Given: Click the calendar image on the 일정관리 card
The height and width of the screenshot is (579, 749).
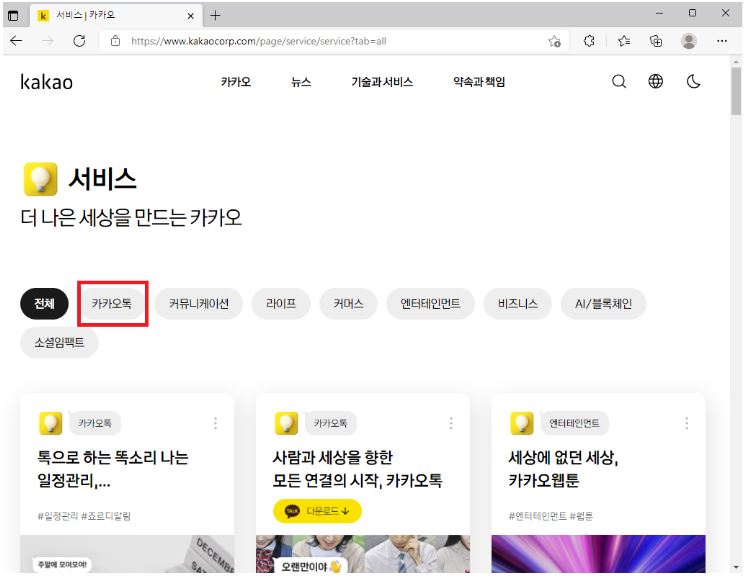Looking at the screenshot, I should 127,554.
